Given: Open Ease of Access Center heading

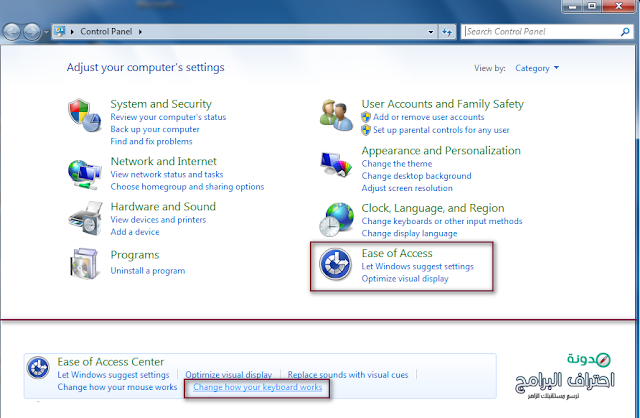Looking at the screenshot, I should 110,362.
